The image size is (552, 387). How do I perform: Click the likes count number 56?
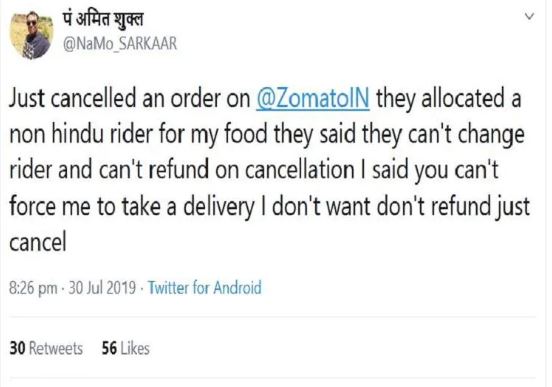(109, 348)
